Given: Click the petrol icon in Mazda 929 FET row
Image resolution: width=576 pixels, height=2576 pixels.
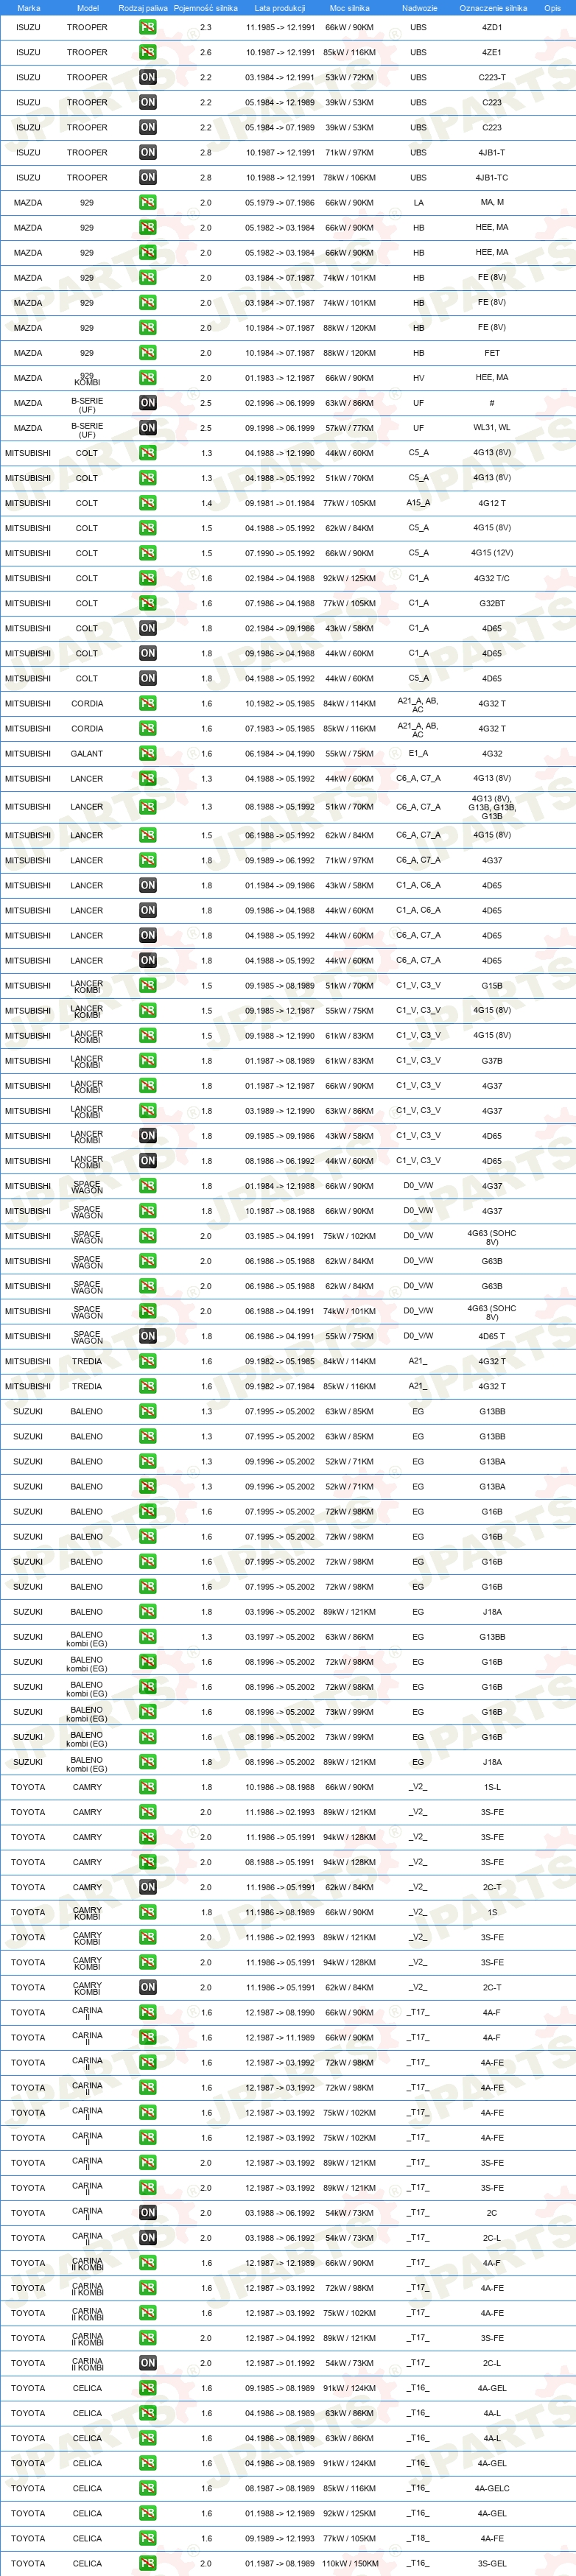Looking at the screenshot, I should click(148, 353).
